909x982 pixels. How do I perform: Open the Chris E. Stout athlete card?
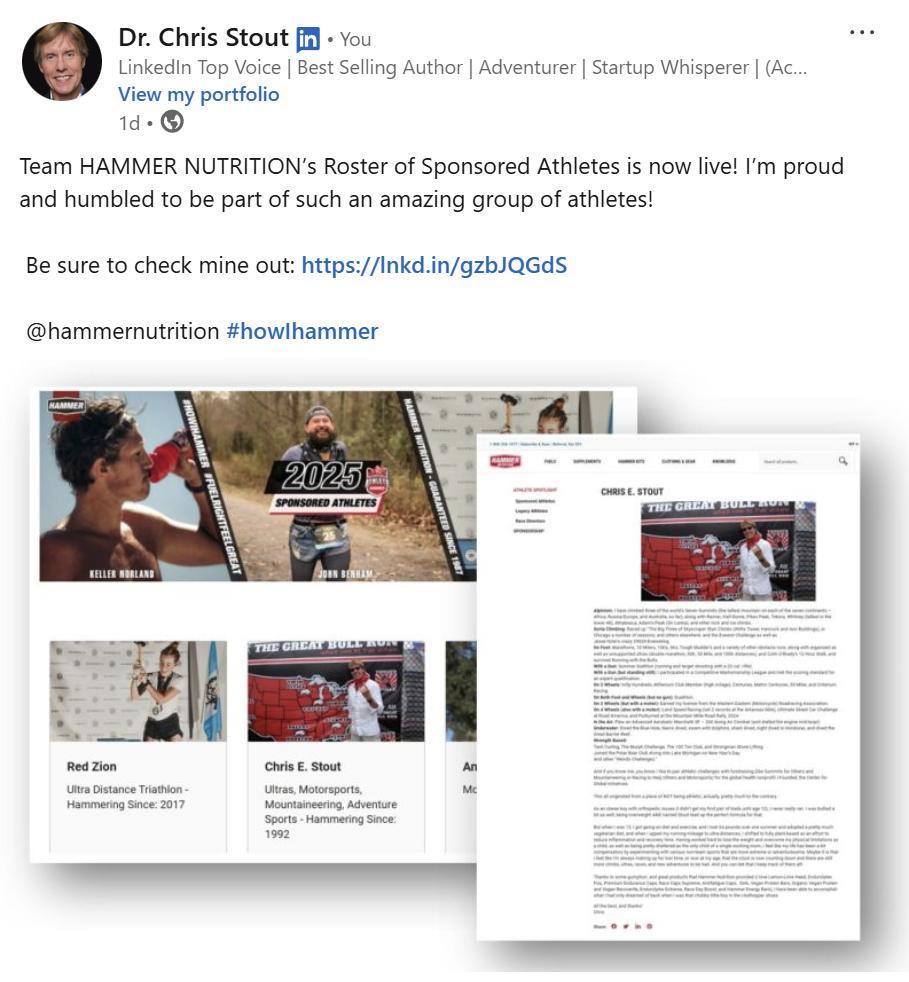click(336, 745)
